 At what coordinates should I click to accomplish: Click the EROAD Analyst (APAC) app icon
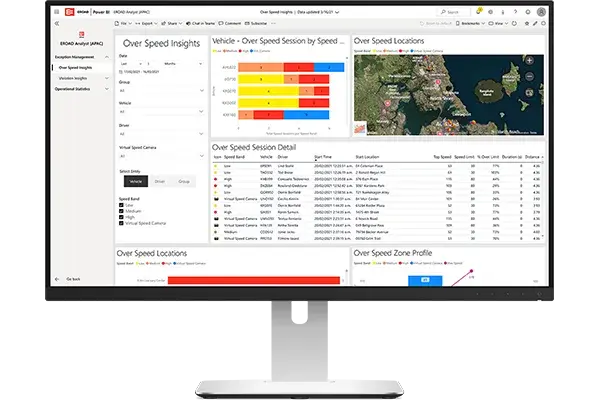(82, 34)
